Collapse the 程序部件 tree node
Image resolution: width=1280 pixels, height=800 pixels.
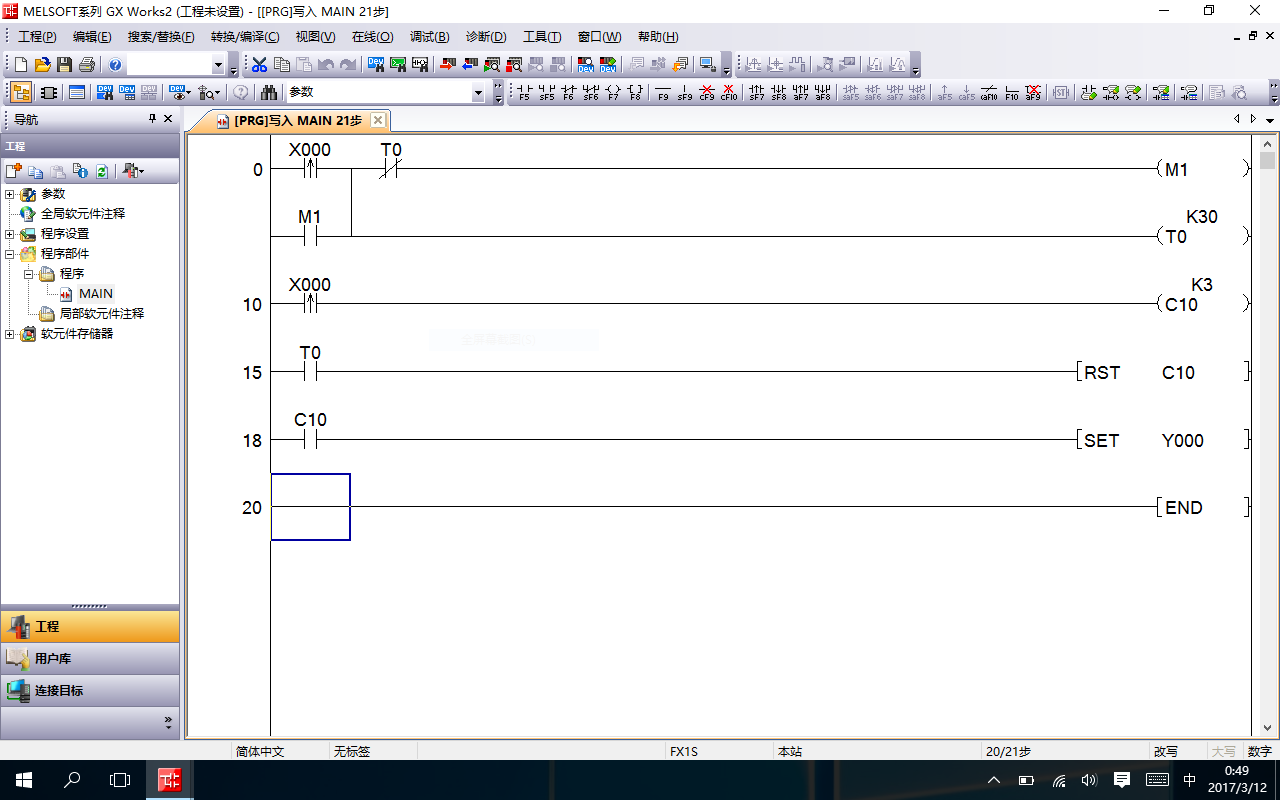click(x=10, y=254)
